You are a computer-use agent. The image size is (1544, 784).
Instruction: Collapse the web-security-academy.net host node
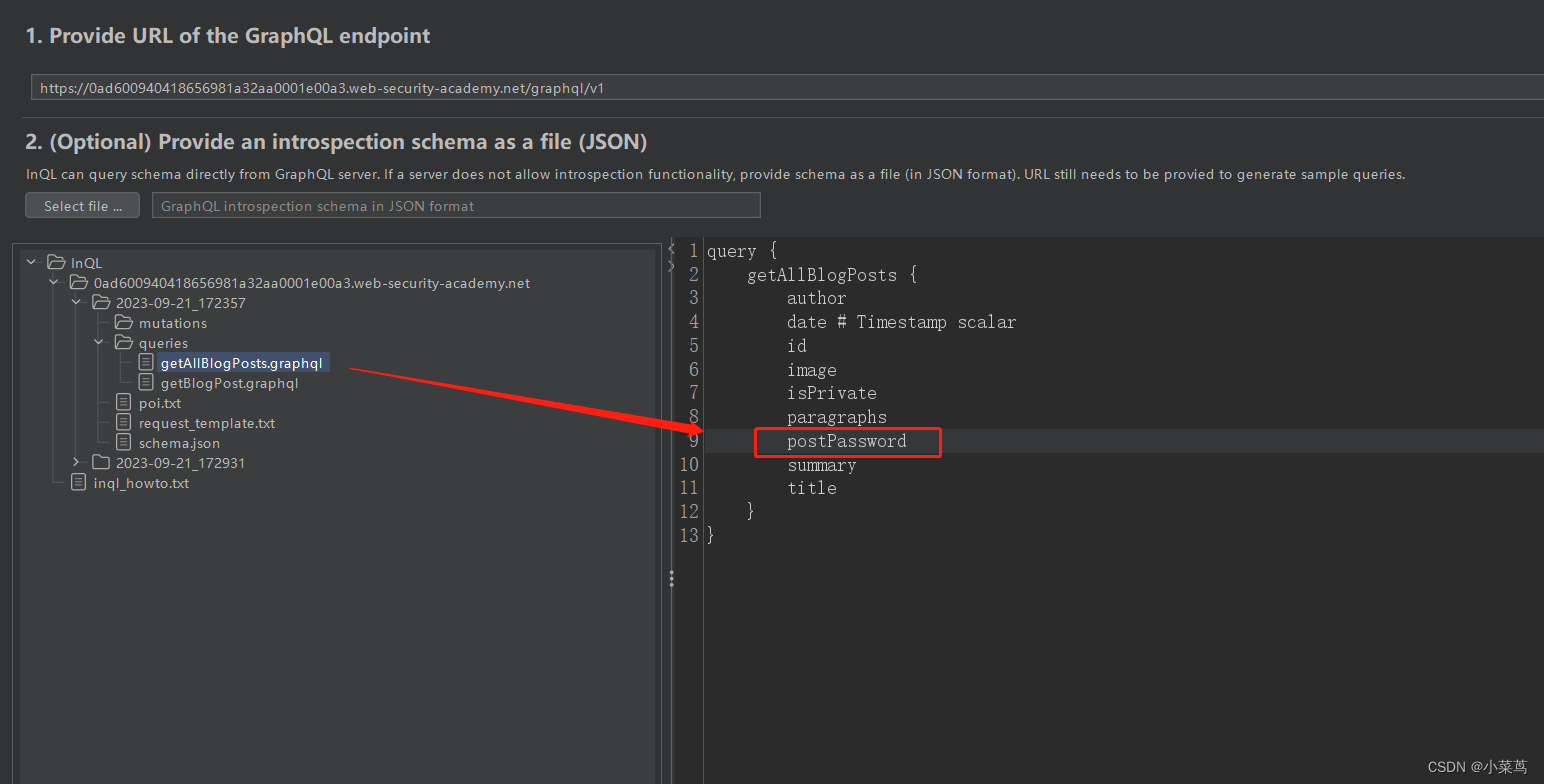pos(55,282)
